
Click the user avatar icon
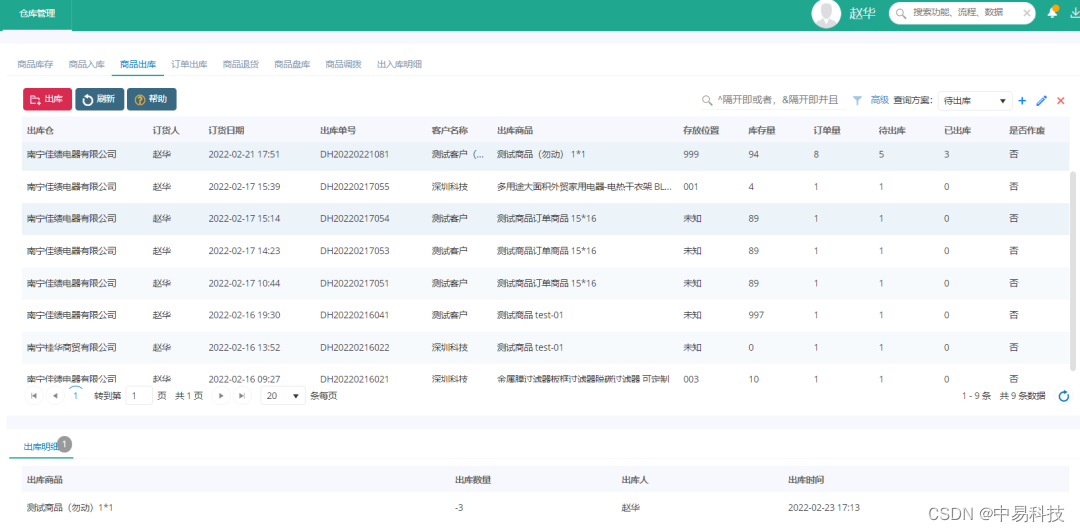[x=826, y=13]
